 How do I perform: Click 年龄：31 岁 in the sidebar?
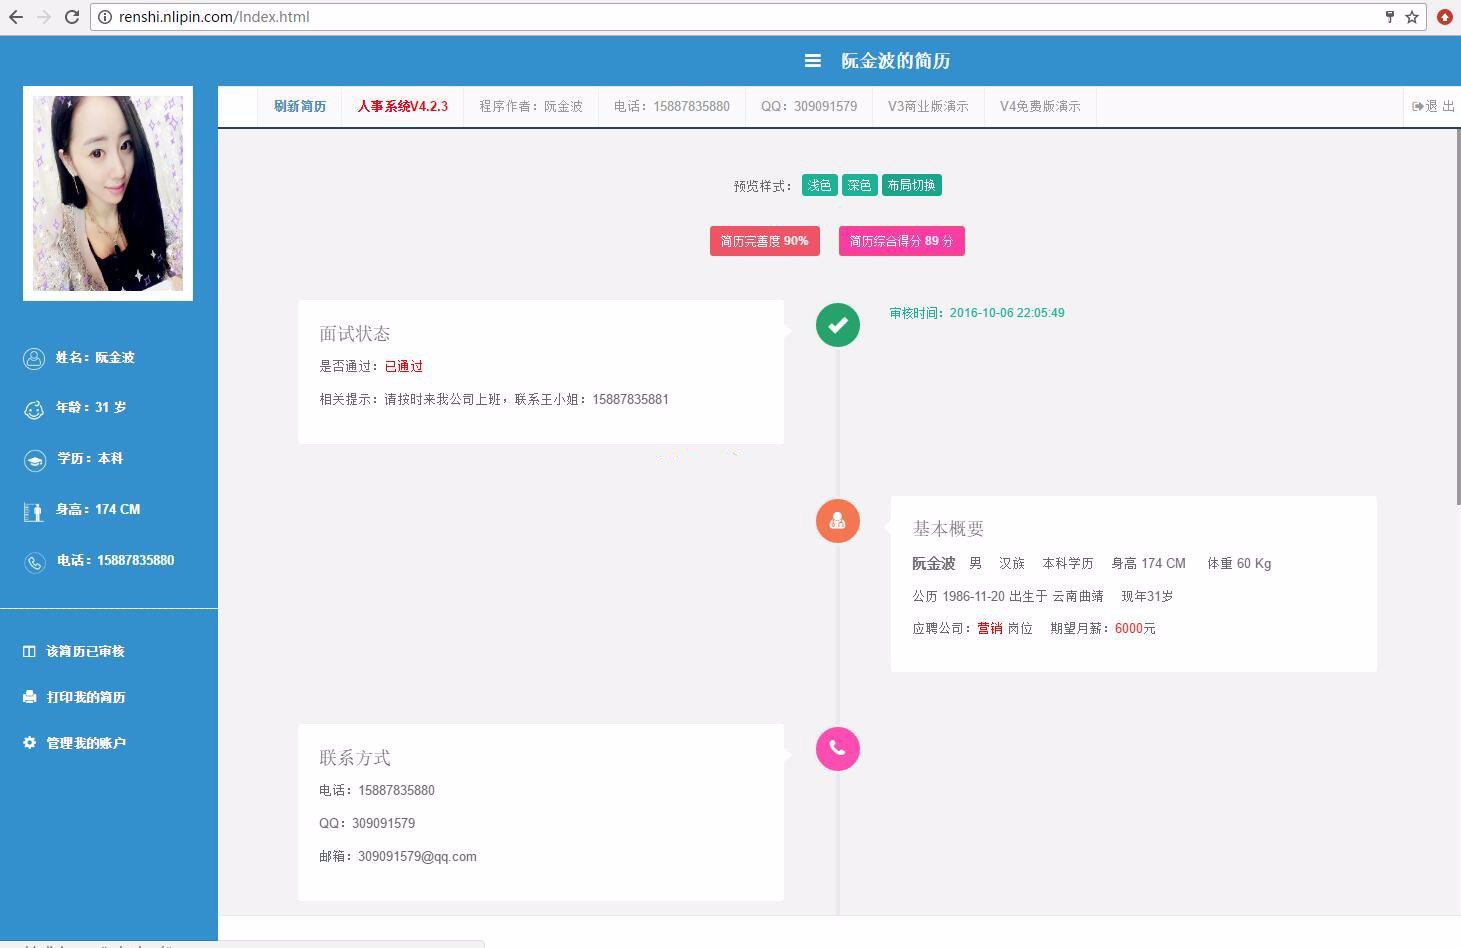click(x=91, y=408)
